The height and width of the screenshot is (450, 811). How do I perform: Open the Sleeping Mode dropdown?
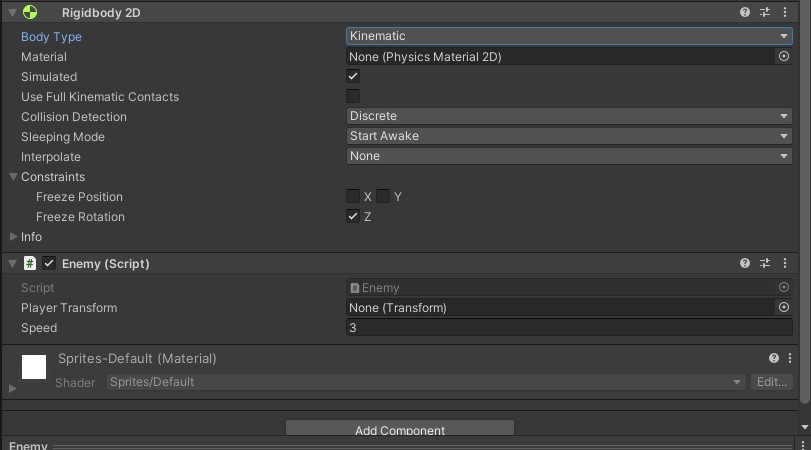tap(569, 136)
